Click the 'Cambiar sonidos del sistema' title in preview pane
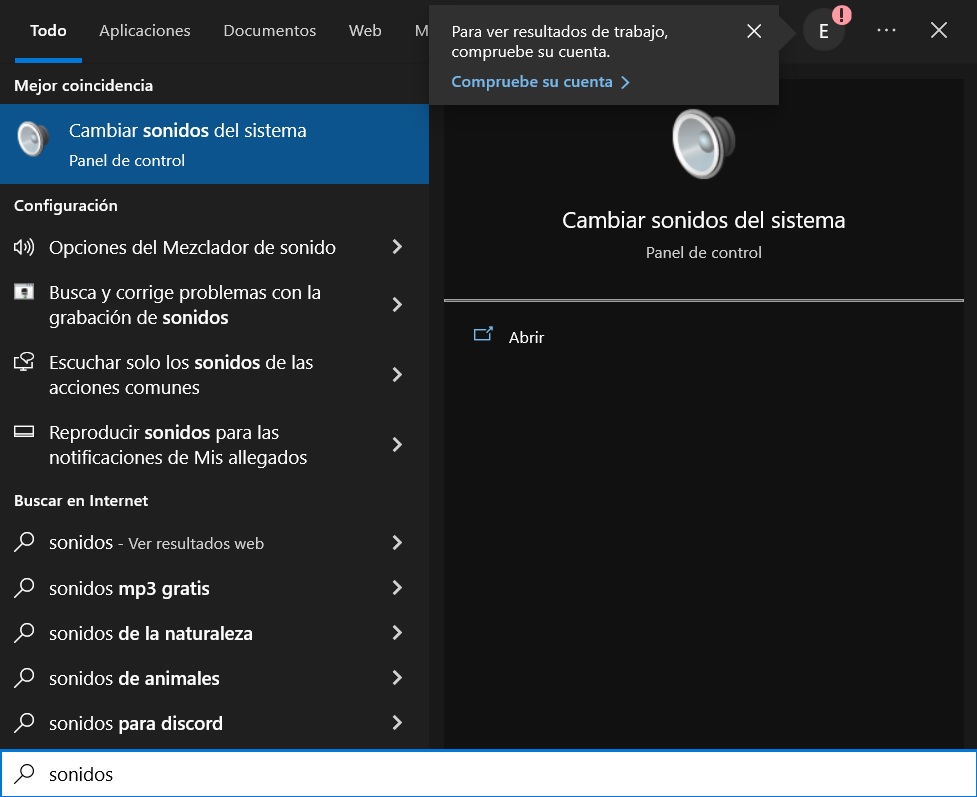Viewport: 977px width, 797px height. [x=703, y=220]
